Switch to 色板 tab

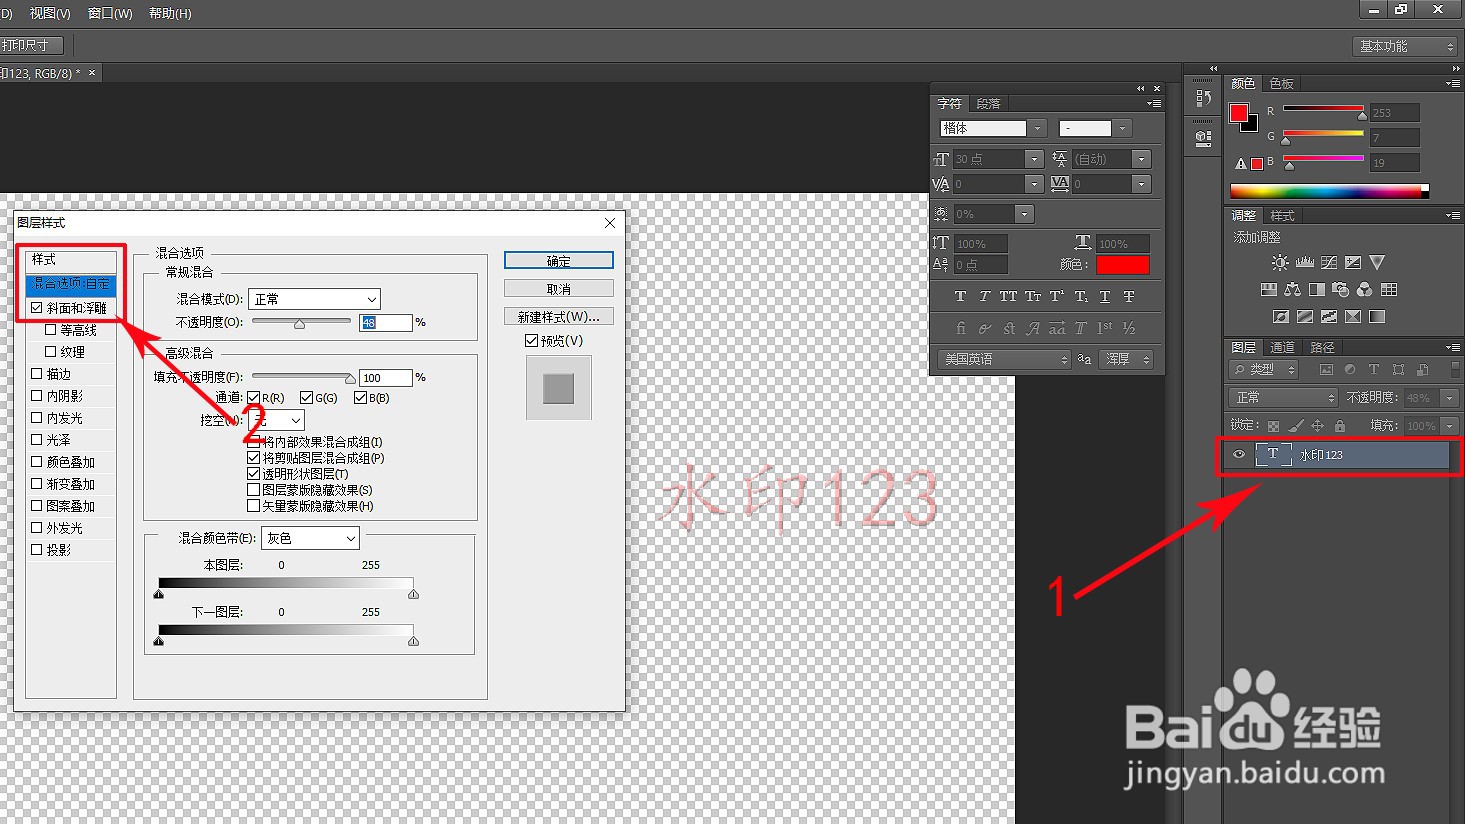click(x=1281, y=83)
